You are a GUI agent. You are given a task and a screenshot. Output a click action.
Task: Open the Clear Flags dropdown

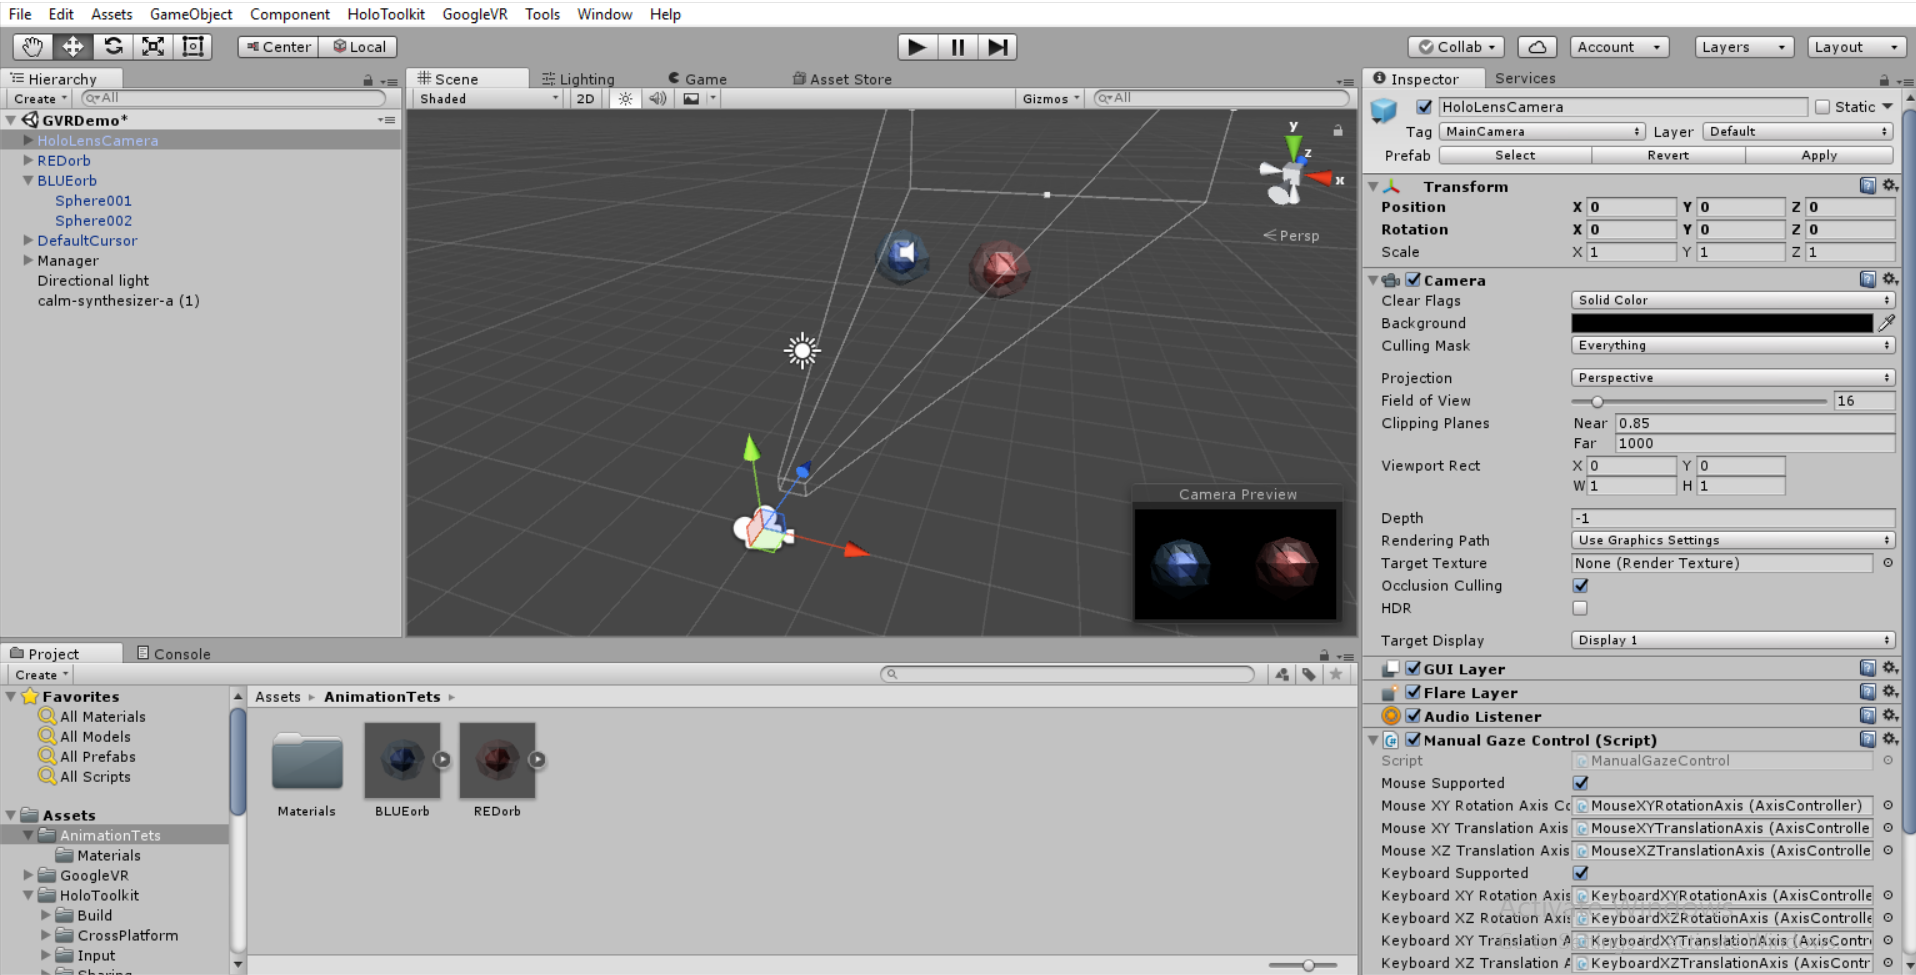[x=1732, y=300]
